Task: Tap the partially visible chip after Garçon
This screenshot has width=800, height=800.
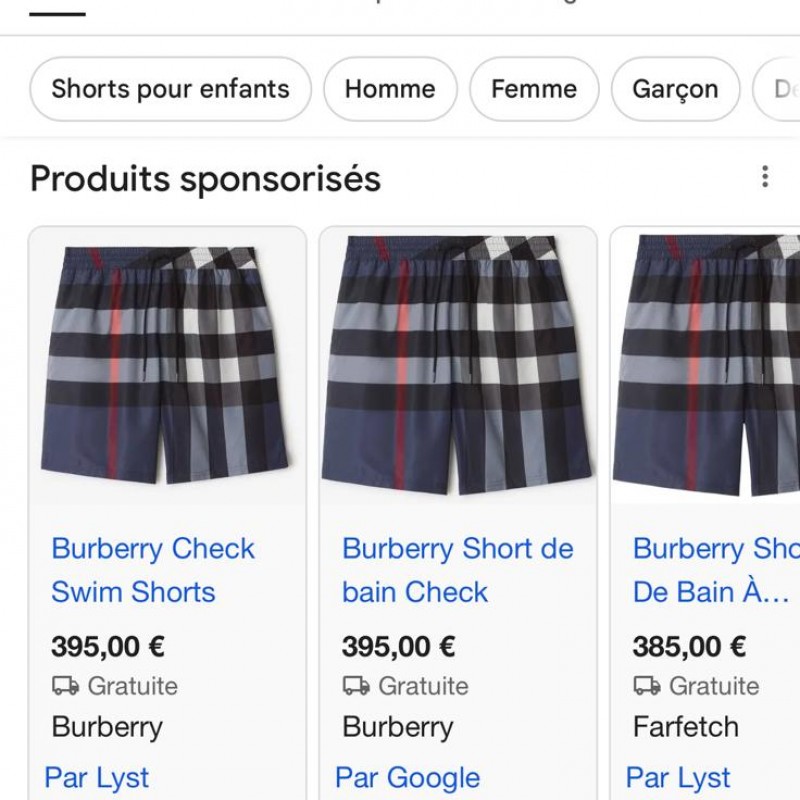Action: 780,89
